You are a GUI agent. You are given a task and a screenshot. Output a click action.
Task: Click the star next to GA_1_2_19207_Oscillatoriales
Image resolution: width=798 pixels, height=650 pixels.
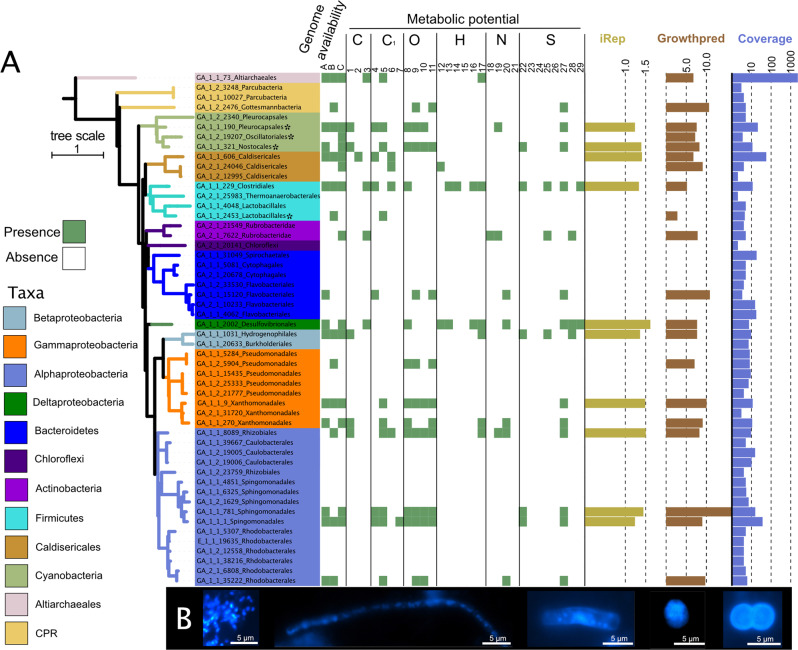(291, 137)
